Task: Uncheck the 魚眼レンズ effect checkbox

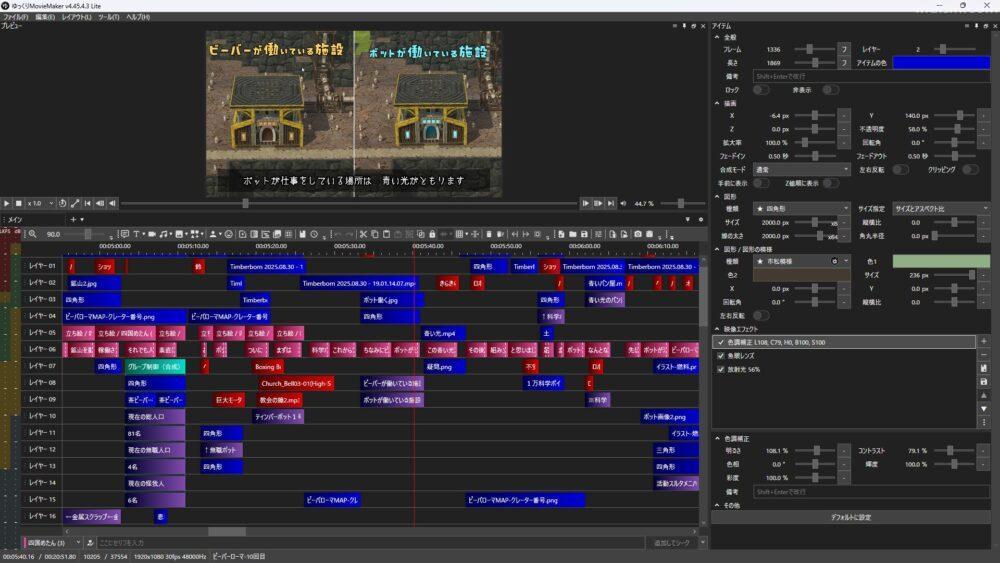Action: tap(722, 355)
